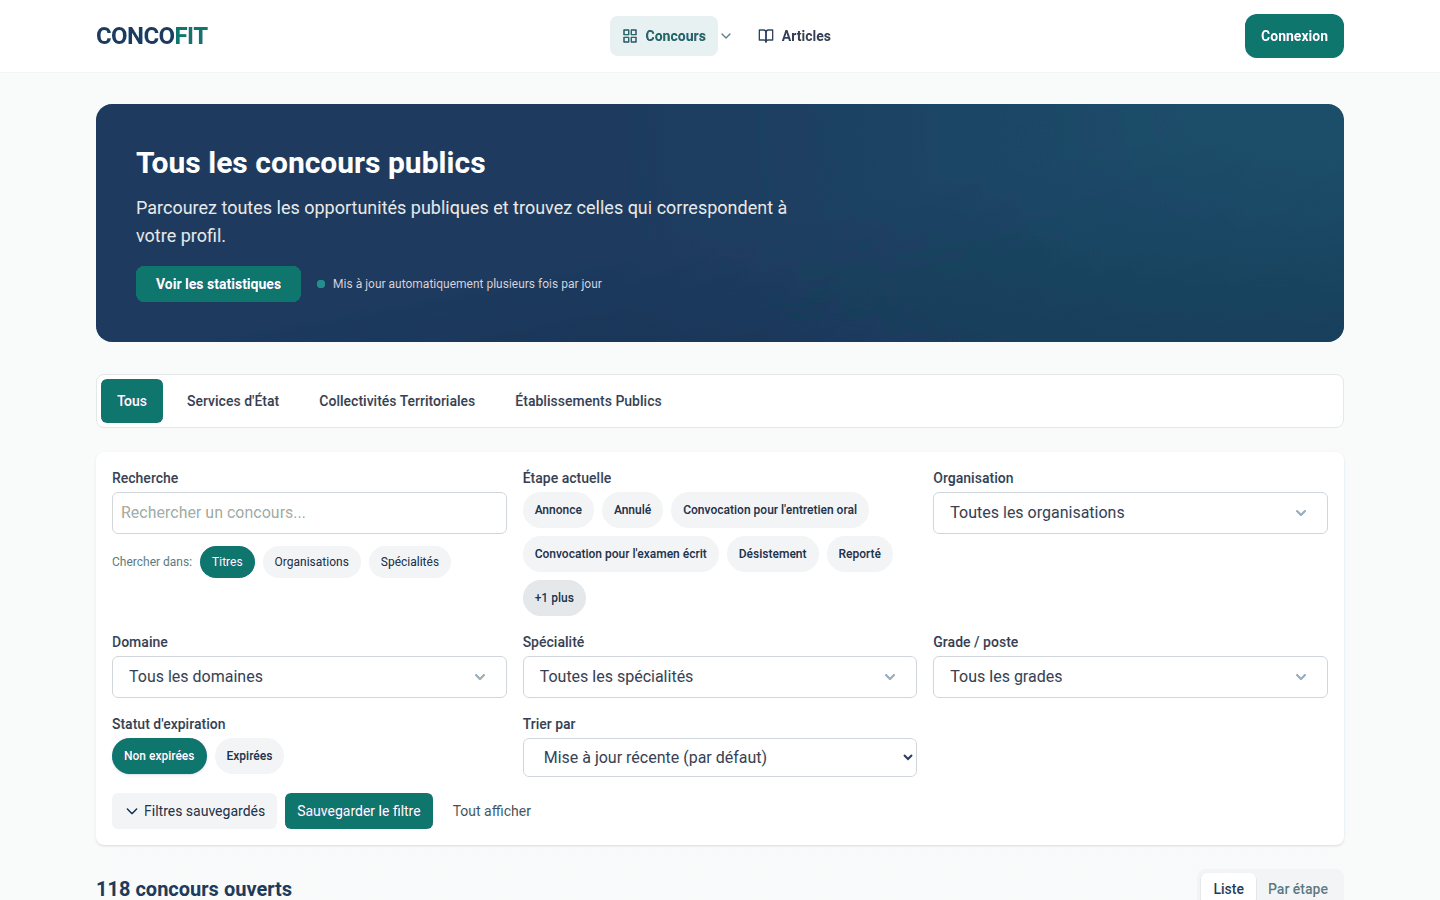Open Tous les domaines dropdown
The image size is (1440, 900).
point(309,677)
